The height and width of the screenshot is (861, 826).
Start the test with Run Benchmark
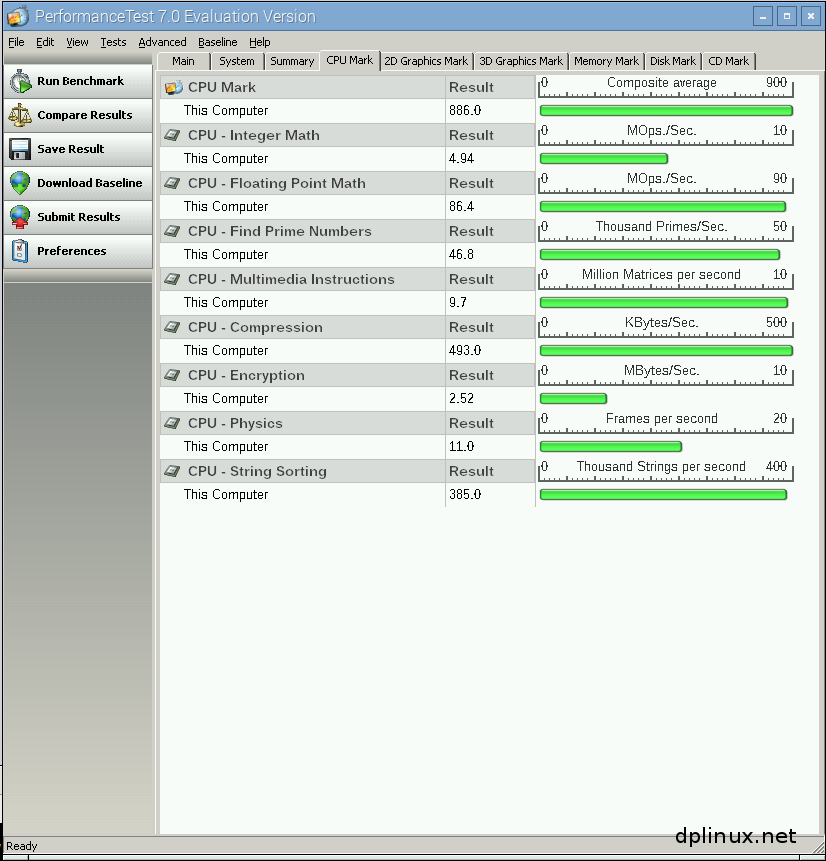click(78, 81)
